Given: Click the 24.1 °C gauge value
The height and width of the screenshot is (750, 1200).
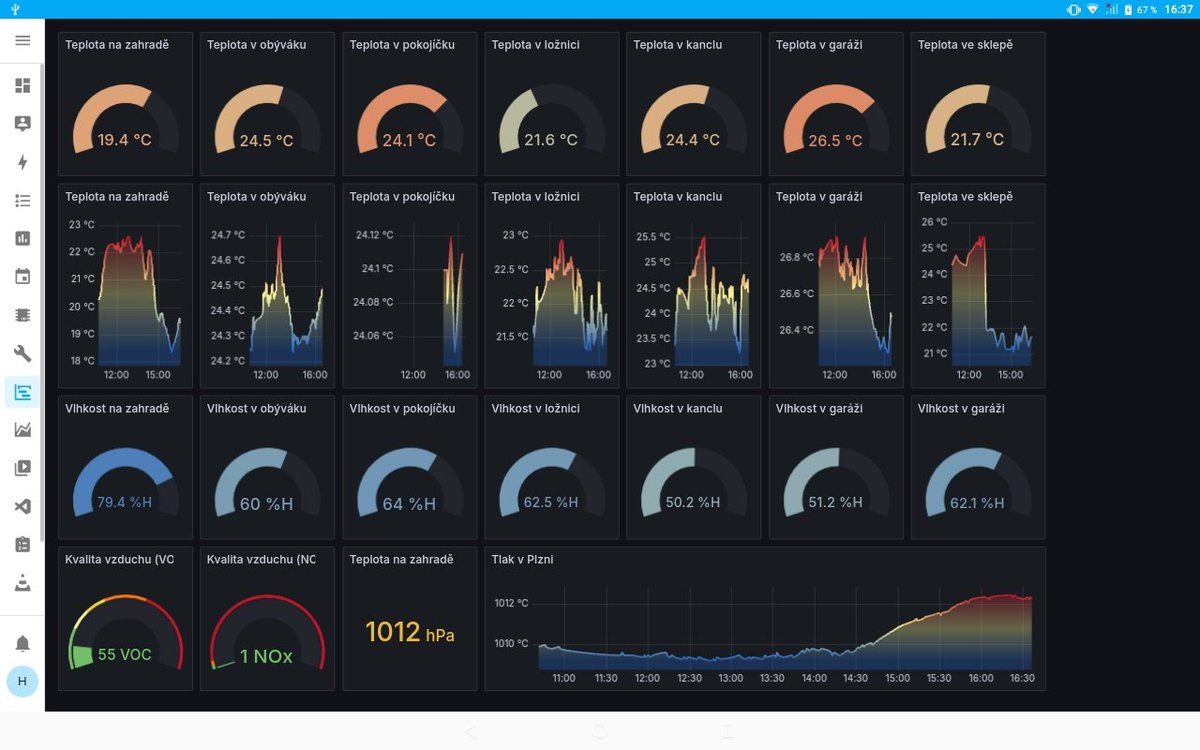Looking at the screenshot, I should click(x=409, y=141).
